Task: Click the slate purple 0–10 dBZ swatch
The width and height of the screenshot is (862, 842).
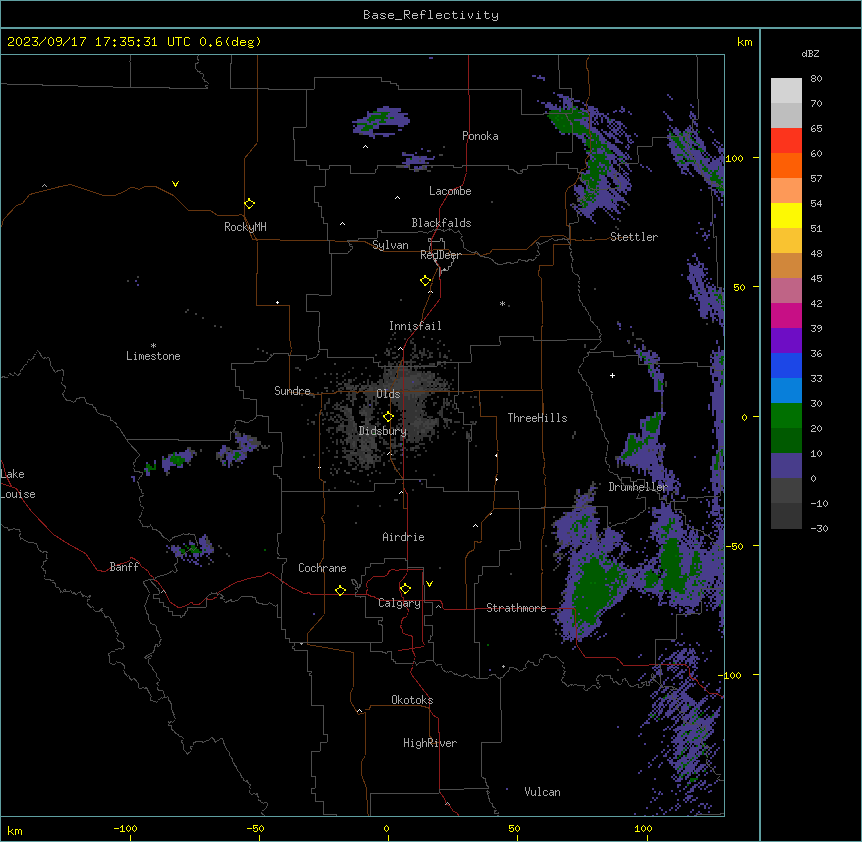Action: 786,466
